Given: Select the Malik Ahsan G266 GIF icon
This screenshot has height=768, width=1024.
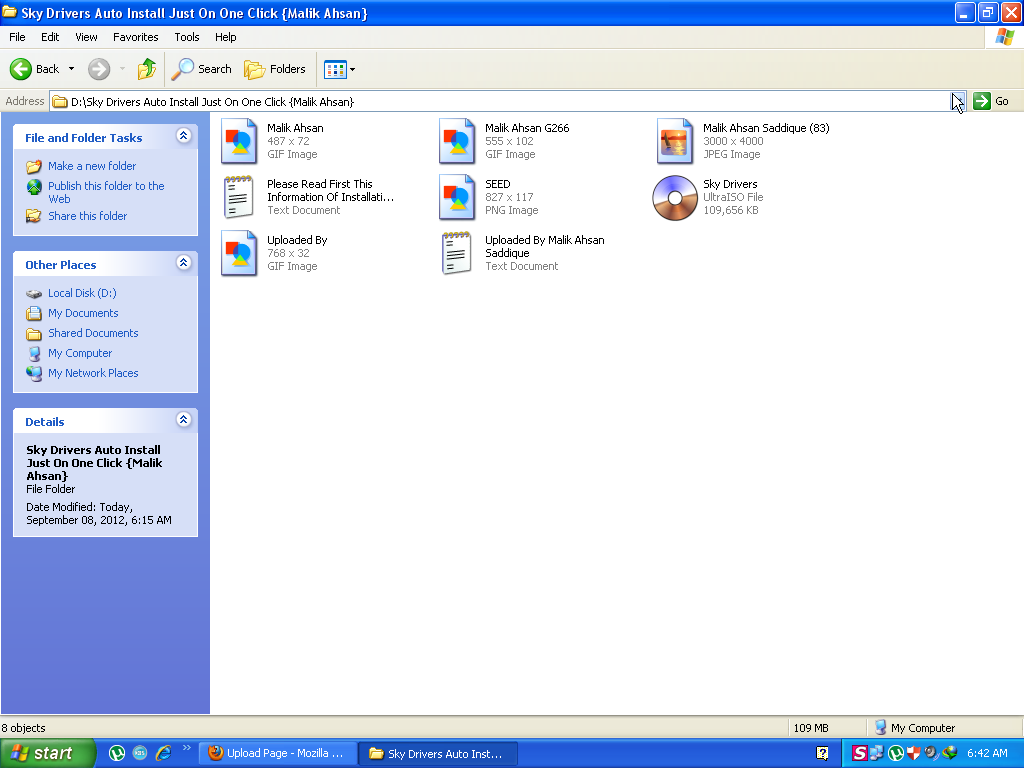Looking at the screenshot, I should click(x=457, y=140).
